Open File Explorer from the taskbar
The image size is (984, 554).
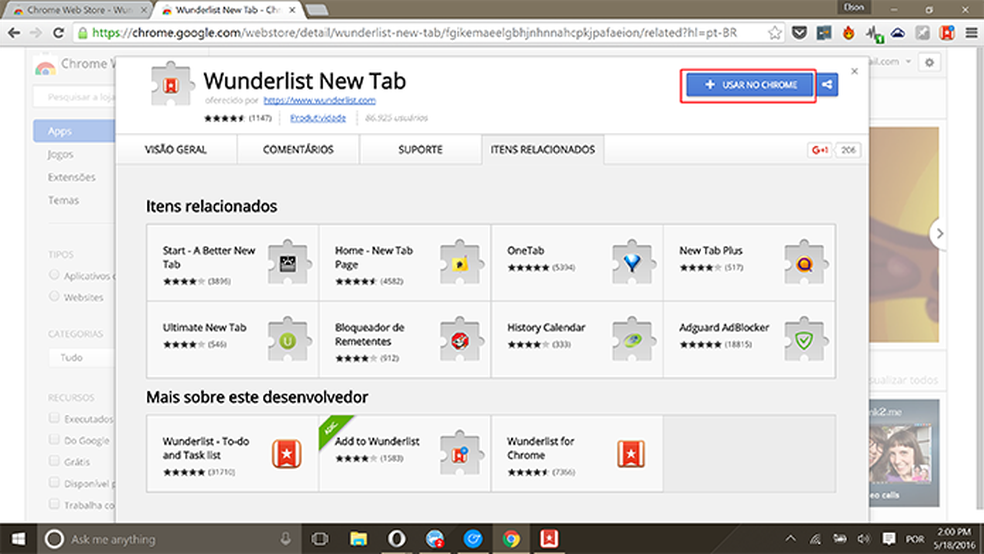(358, 539)
